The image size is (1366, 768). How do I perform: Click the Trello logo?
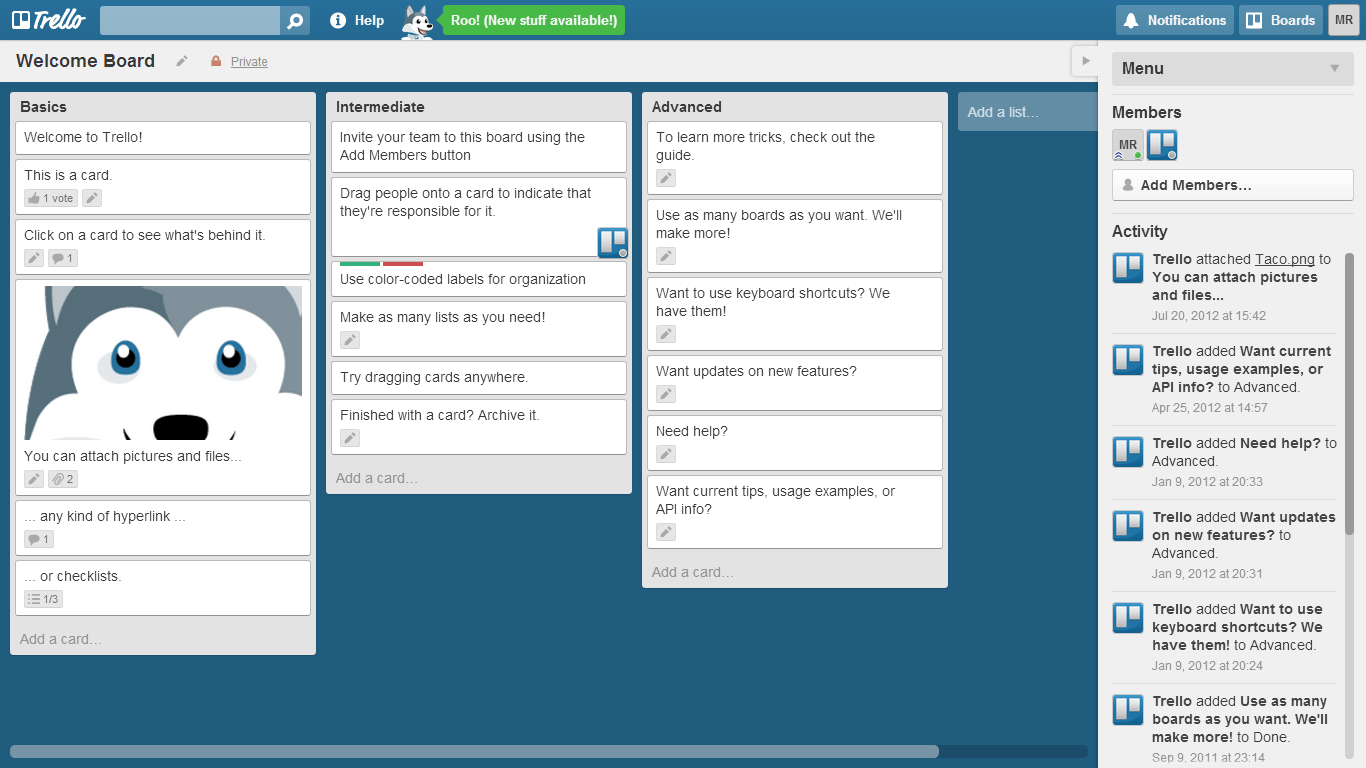tap(47, 19)
